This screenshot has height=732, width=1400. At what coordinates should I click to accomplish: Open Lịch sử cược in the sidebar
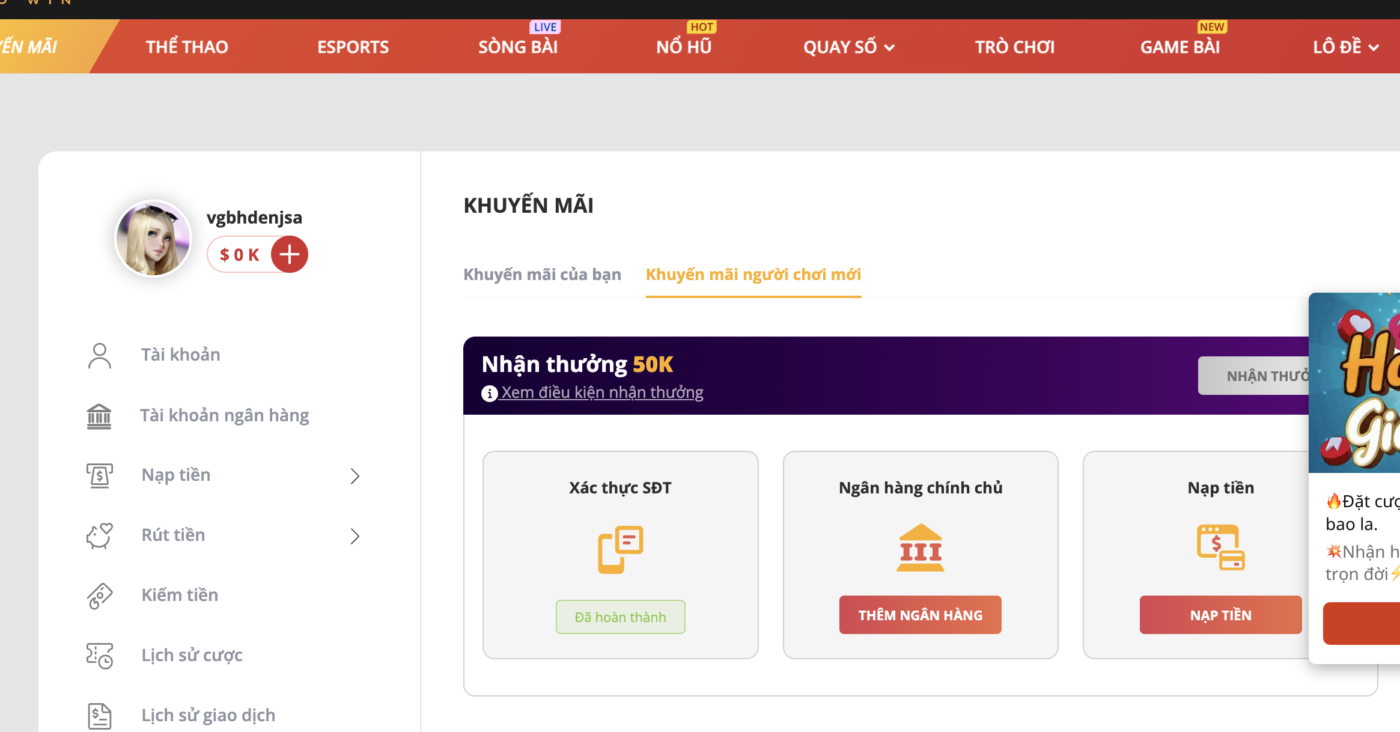click(x=192, y=655)
